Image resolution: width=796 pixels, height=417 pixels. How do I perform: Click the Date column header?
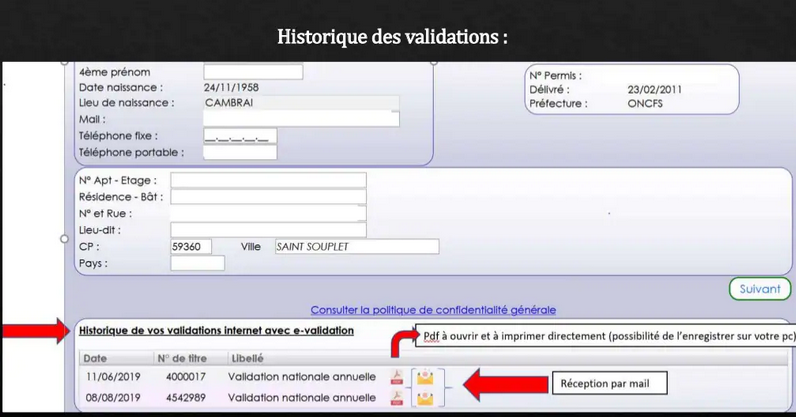(95, 358)
